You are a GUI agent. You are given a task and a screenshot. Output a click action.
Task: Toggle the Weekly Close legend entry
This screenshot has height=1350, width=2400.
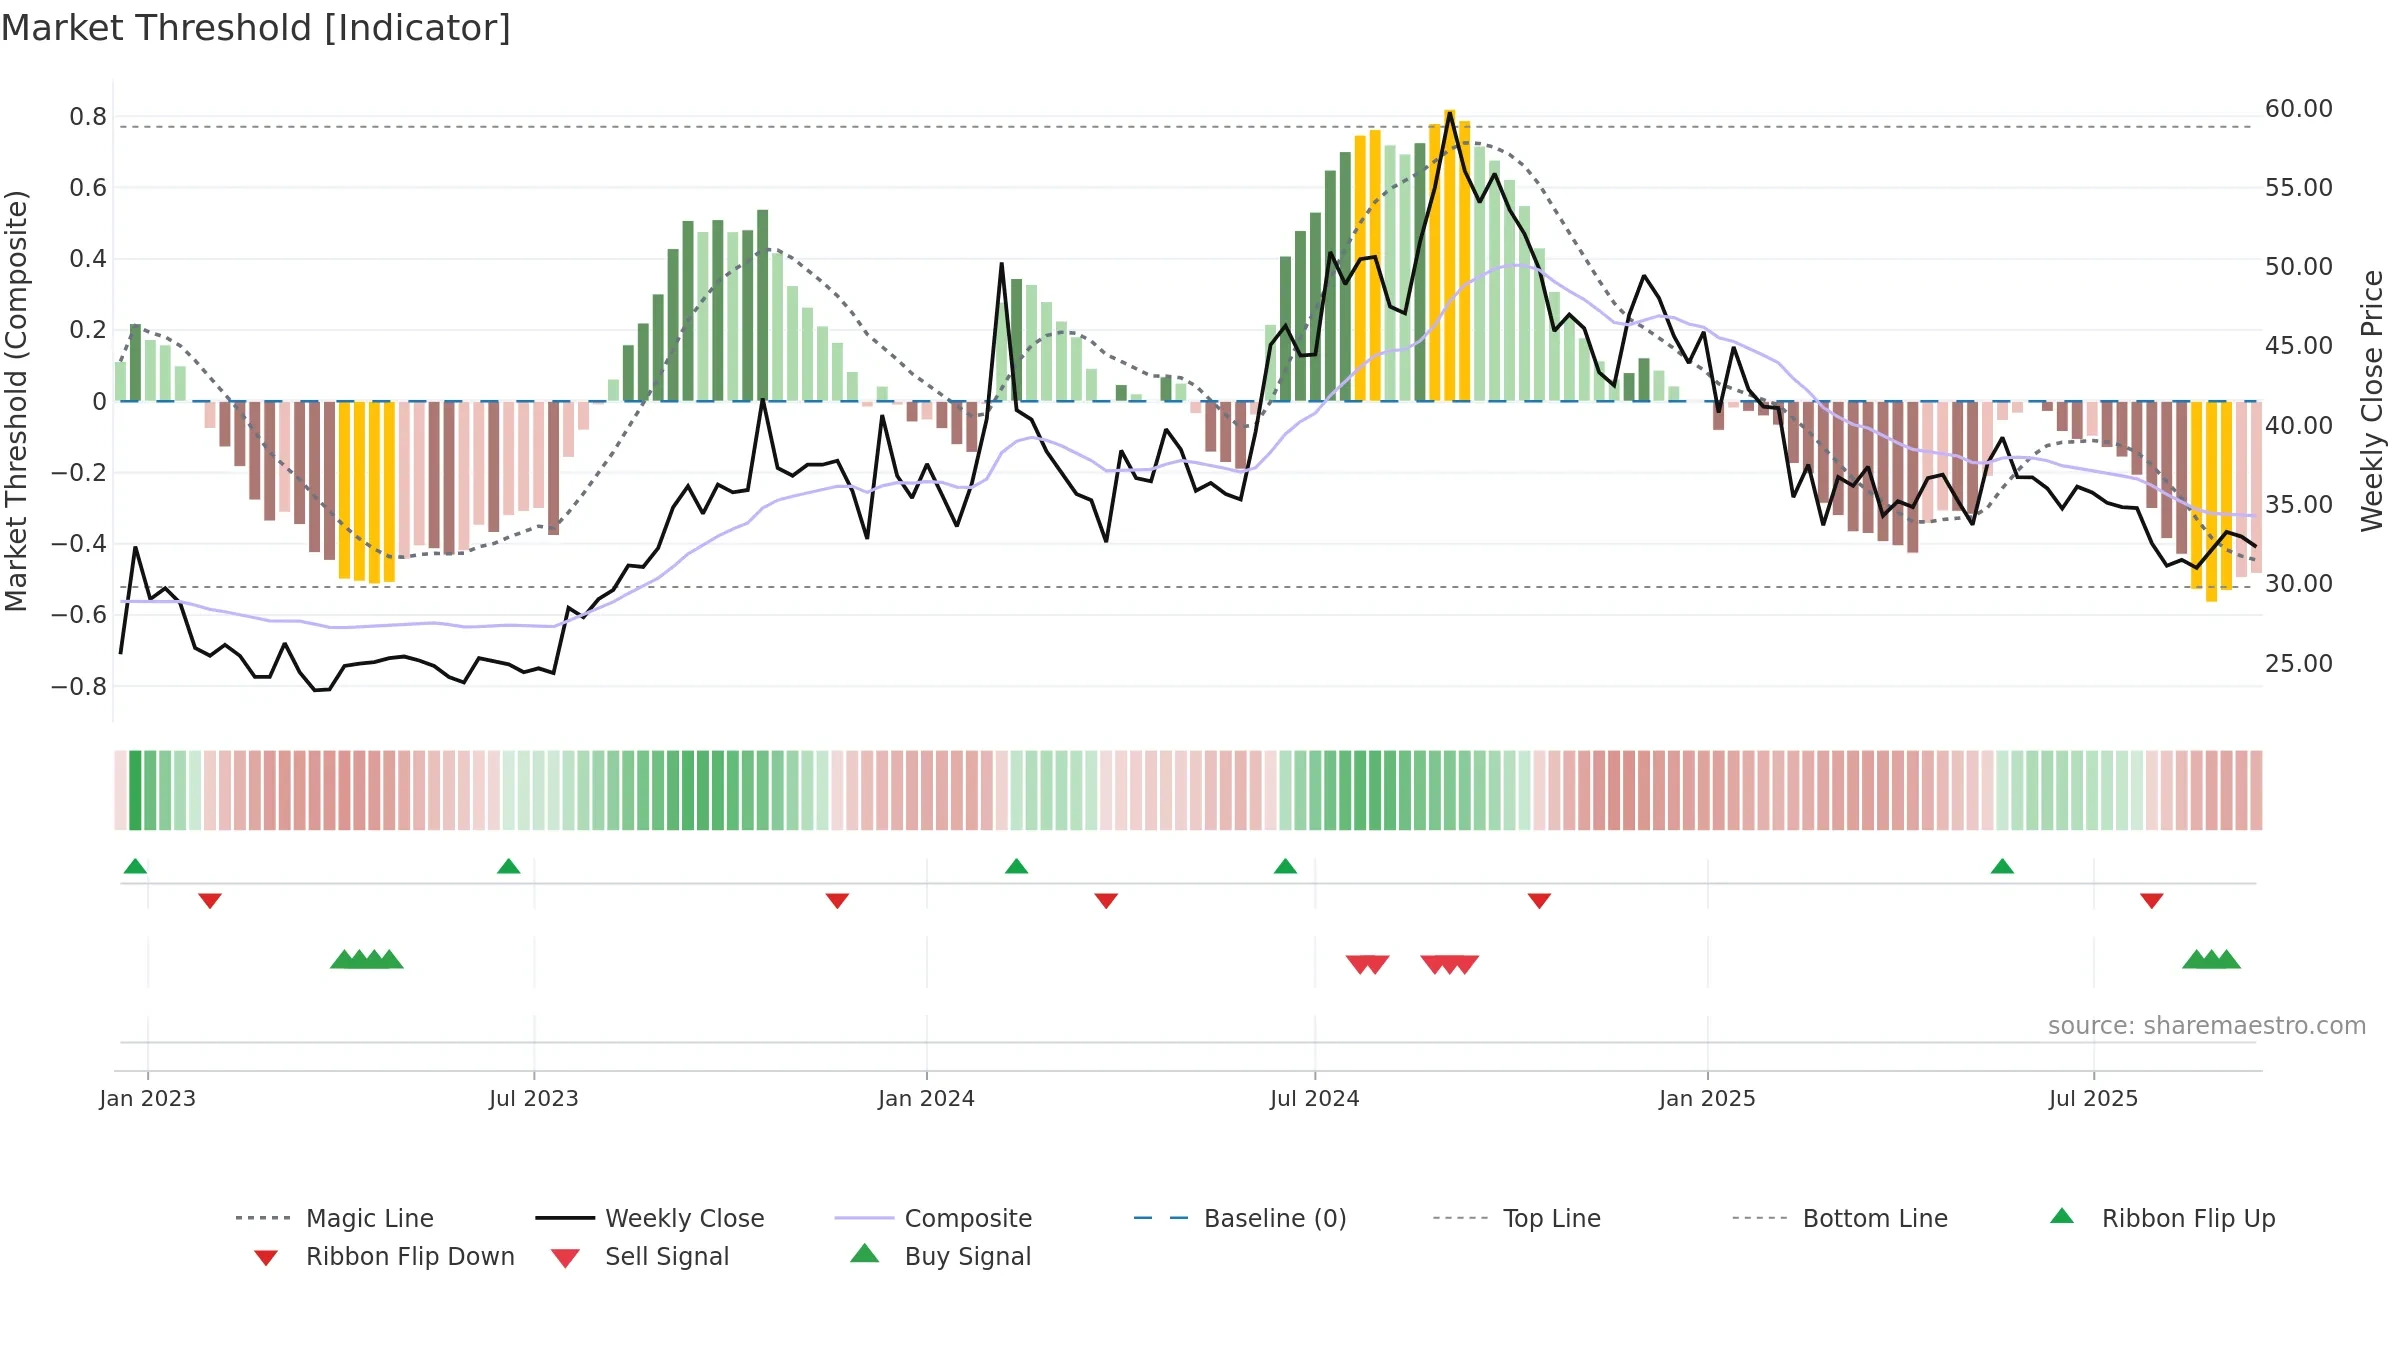point(650,1218)
